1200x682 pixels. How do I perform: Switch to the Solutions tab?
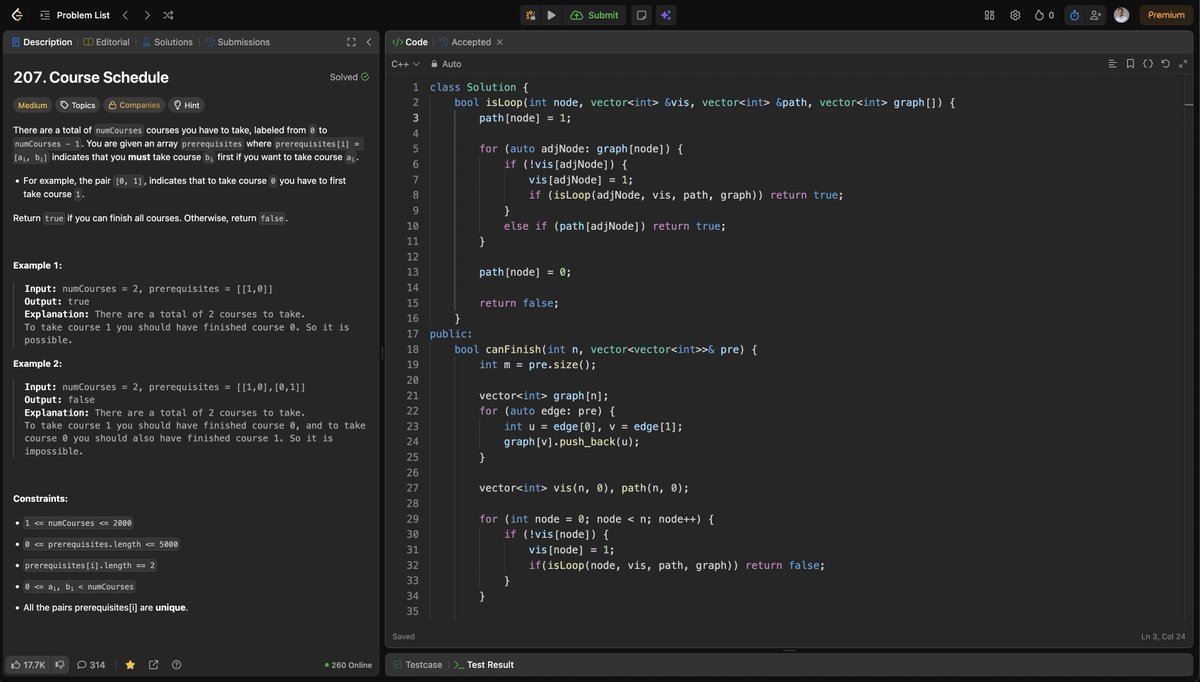167,42
